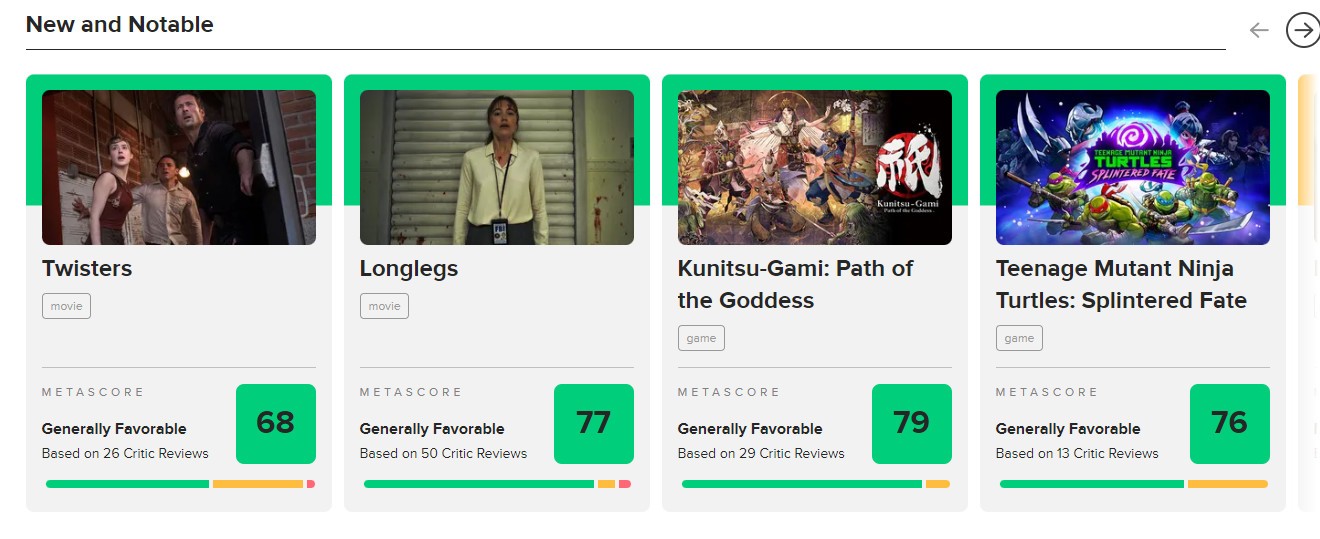Viewport: 1320px width, 539px height.
Task: Click the previous carousel arrow
Action: click(x=1259, y=30)
